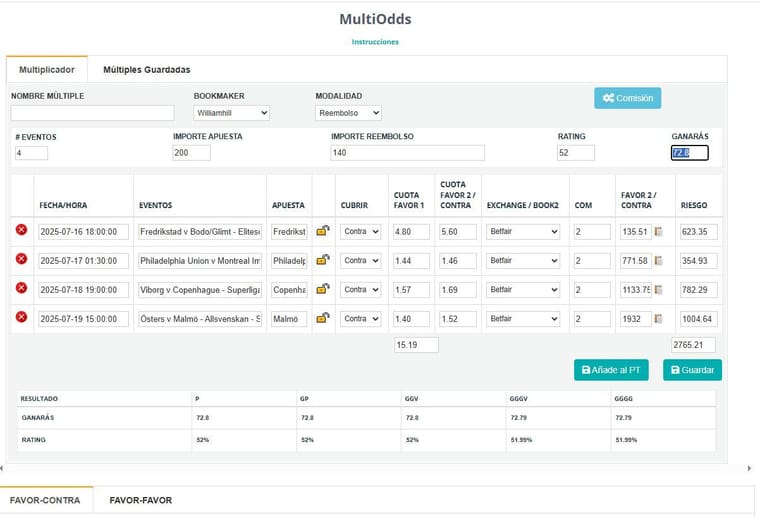Remove the Viborg v Copenhague row
The height and width of the screenshot is (518, 760).
[21, 288]
